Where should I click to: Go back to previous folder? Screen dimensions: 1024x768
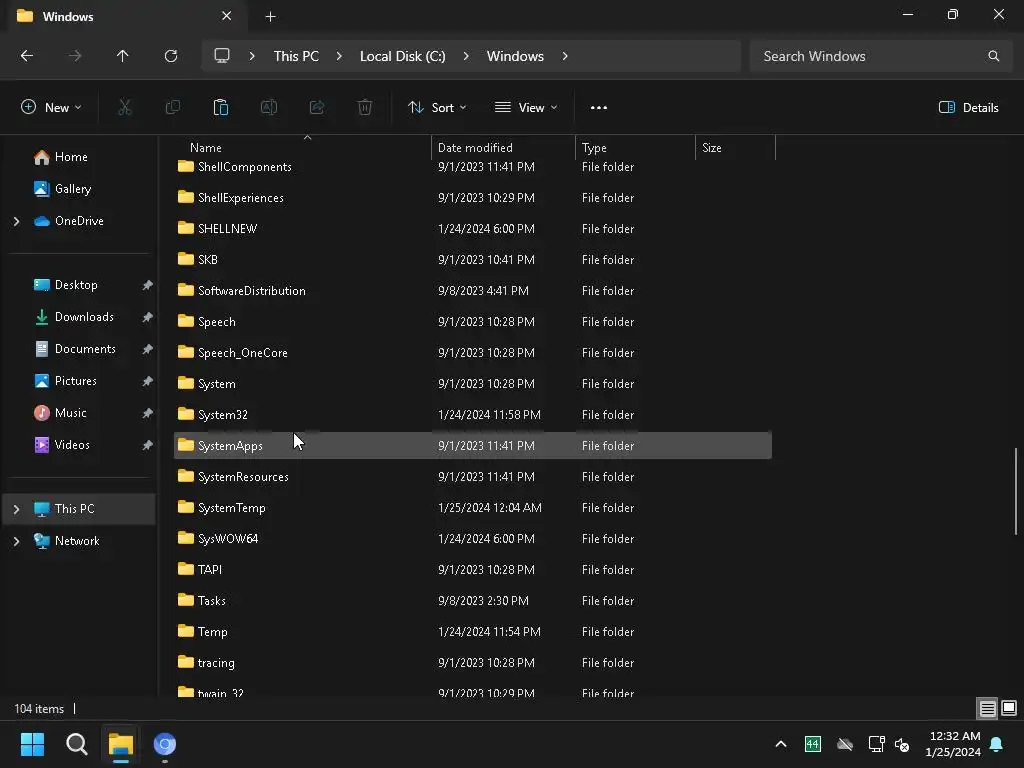[x=27, y=56]
